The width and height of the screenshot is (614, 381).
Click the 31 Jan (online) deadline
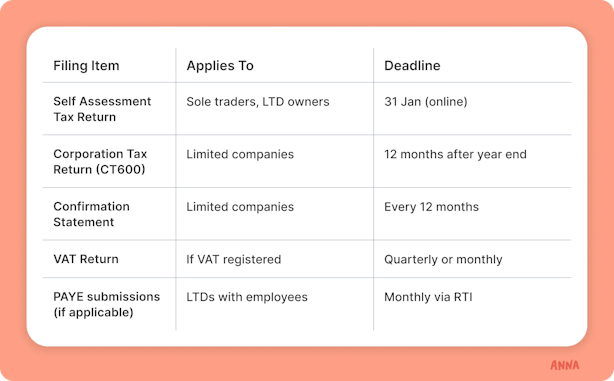[426, 101]
